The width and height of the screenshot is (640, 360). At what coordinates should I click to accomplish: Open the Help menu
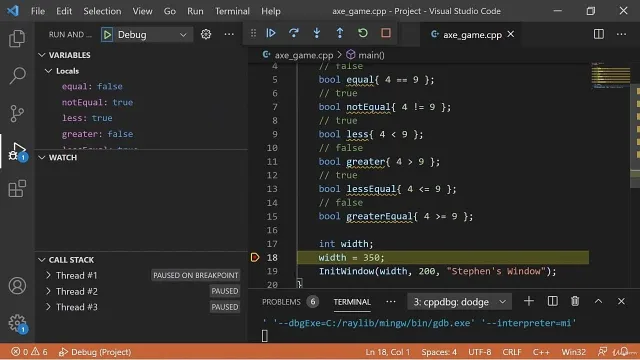pyautogui.click(x=271, y=11)
